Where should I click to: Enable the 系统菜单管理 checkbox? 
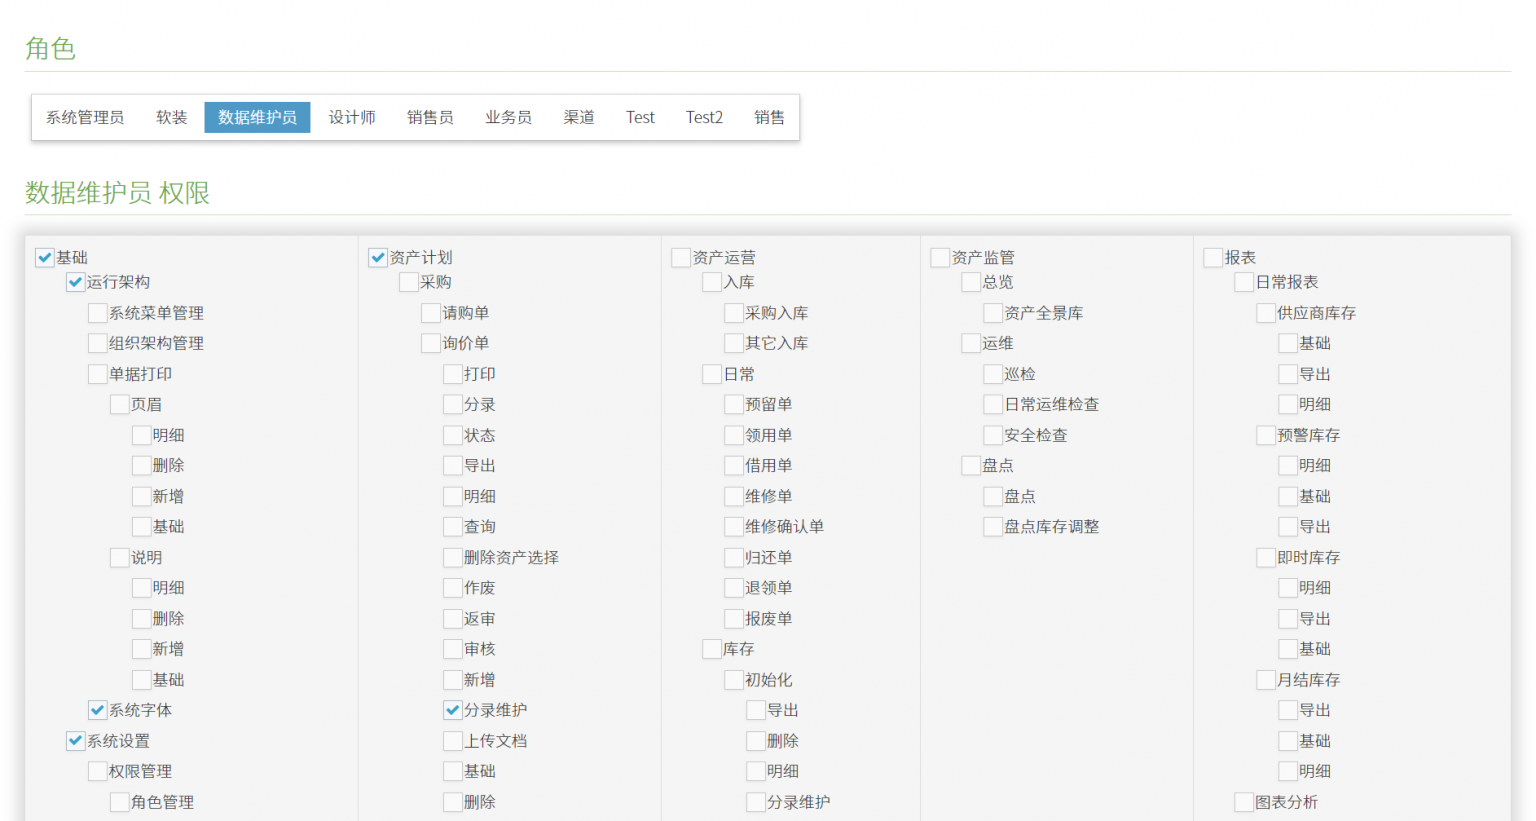click(x=98, y=313)
